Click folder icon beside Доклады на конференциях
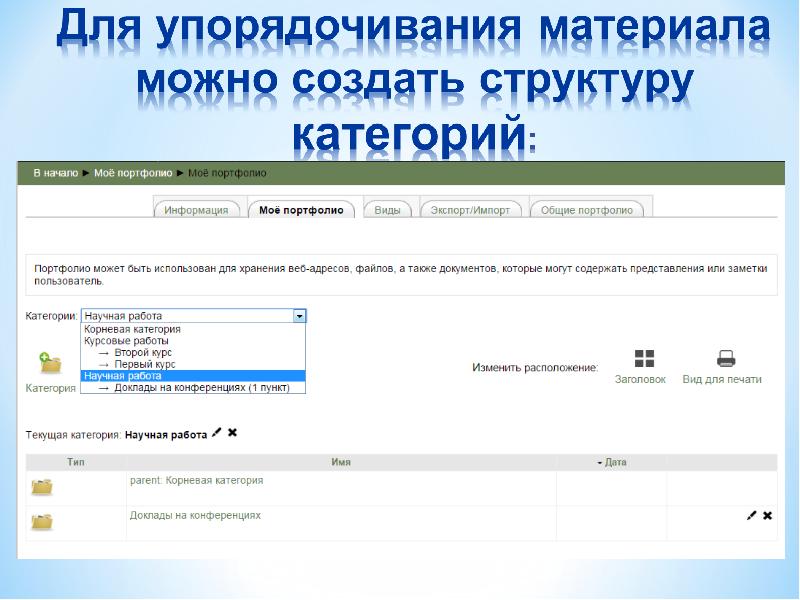Viewport: 800px width, 600px height. [42, 521]
